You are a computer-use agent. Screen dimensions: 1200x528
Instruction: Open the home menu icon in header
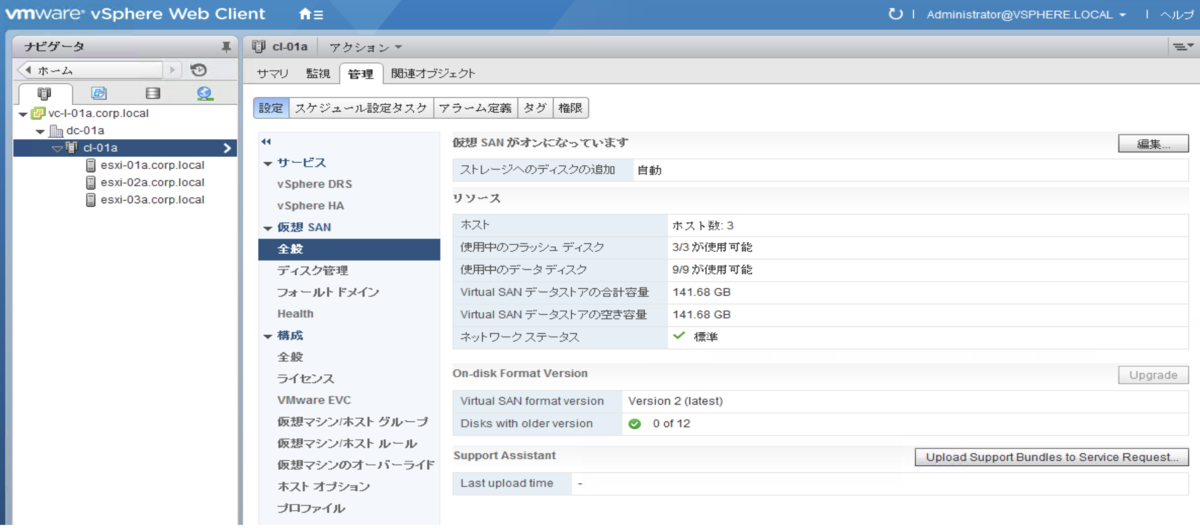(311, 14)
